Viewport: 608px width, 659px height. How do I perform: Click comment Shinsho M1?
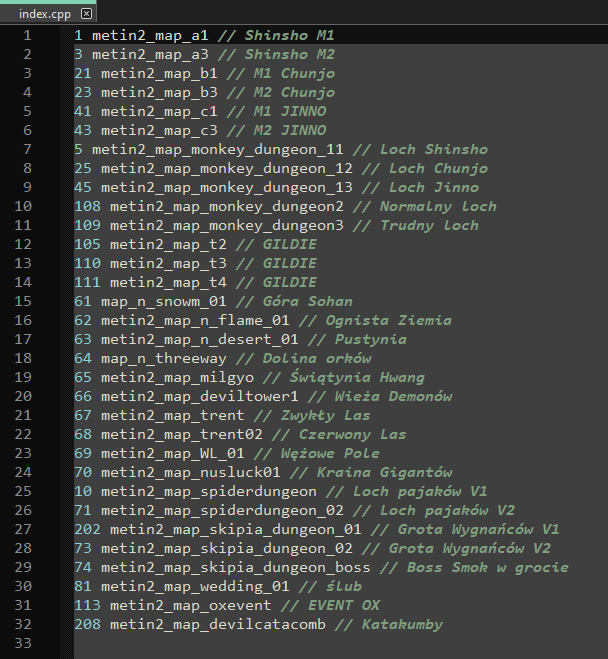pos(290,35)
